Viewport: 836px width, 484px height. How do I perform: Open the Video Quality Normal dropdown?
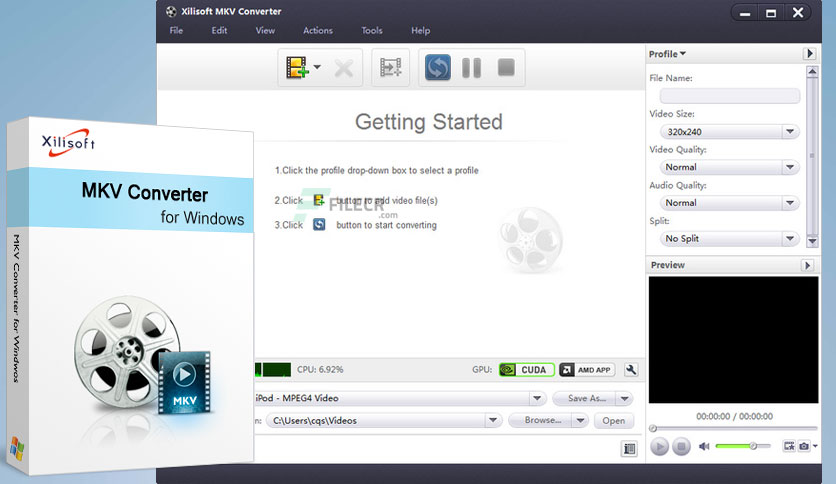730,167
